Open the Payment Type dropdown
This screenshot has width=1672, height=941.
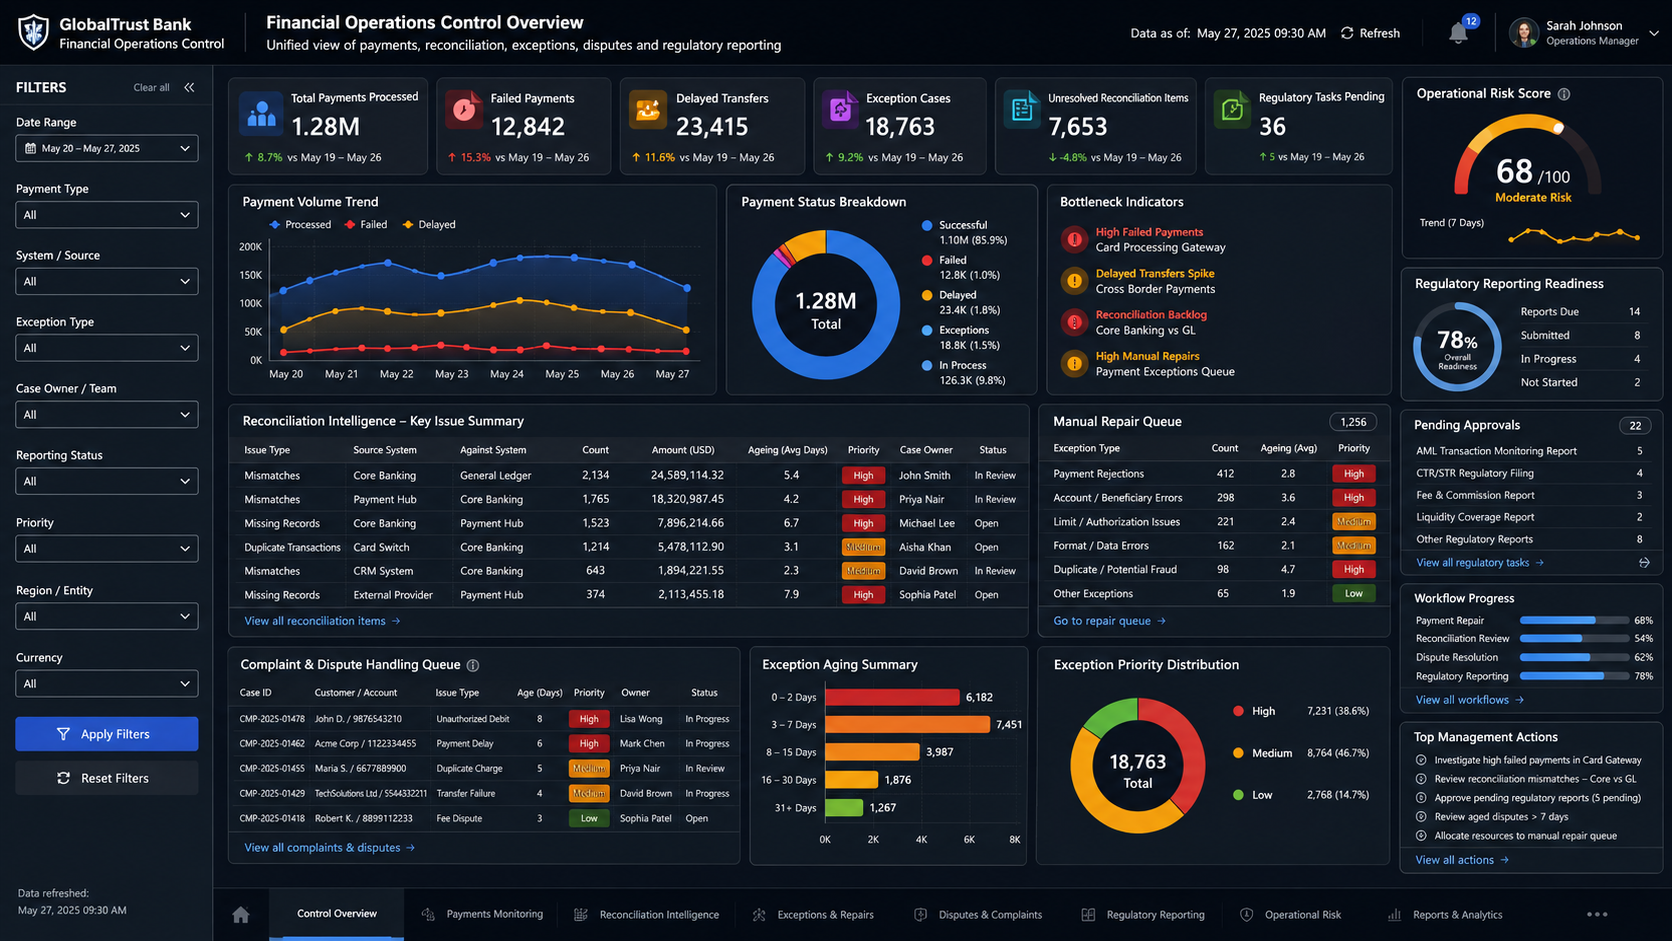[107, 215]
